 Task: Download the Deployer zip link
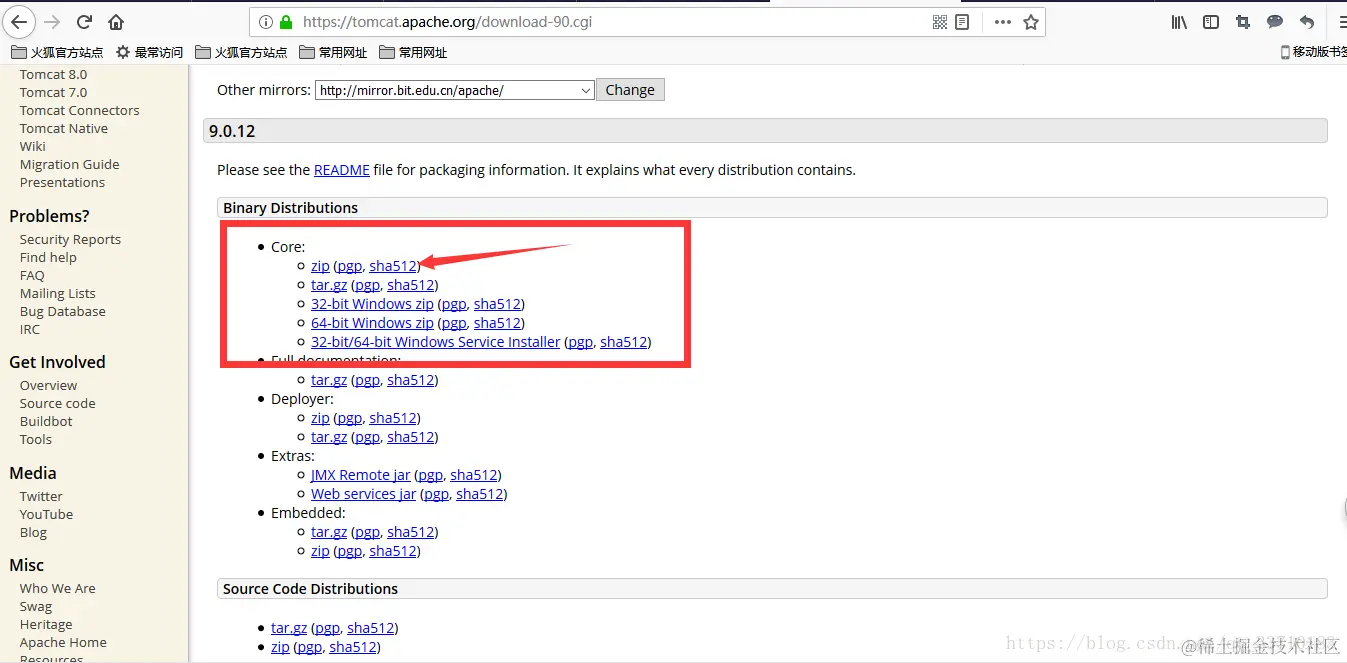tap(320, 418)
